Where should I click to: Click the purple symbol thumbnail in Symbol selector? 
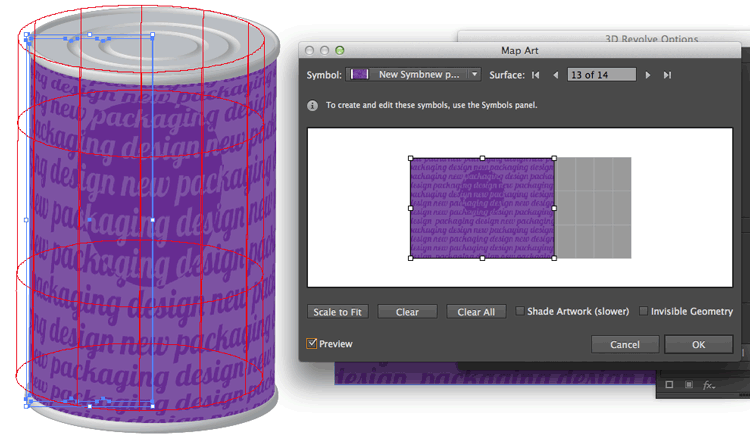tap(358, 74)
